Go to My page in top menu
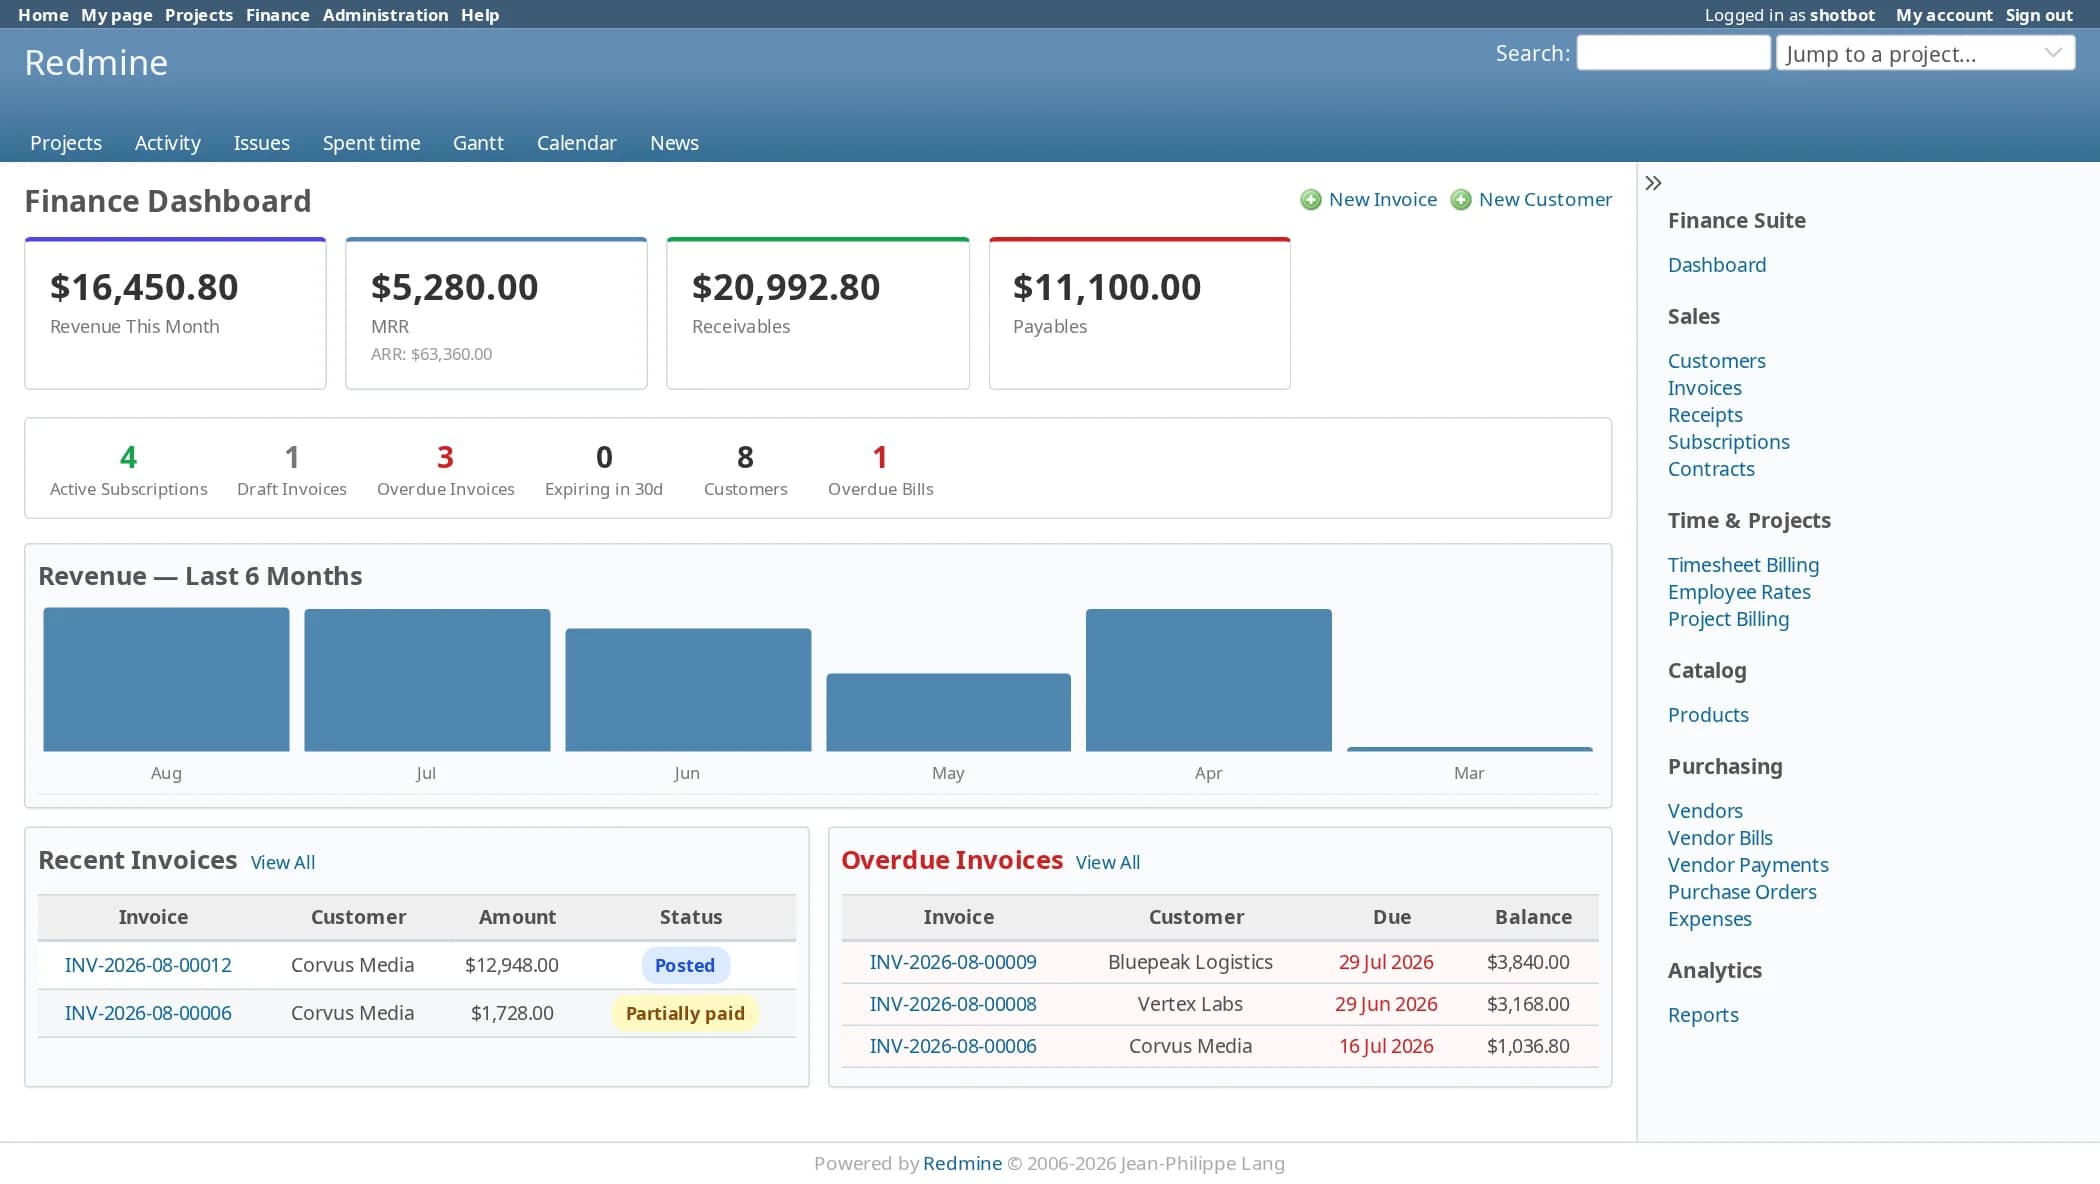2100x1184 pixels. 116,15
